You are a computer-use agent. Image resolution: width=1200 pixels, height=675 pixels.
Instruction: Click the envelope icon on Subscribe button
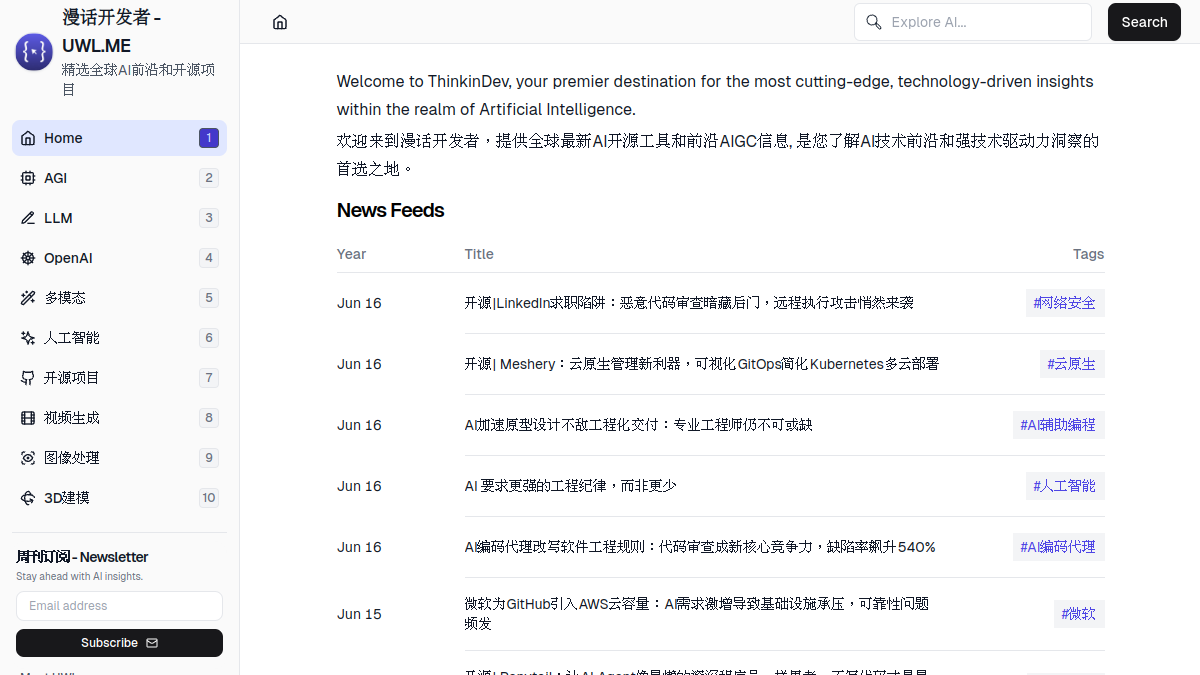point(152,643)
